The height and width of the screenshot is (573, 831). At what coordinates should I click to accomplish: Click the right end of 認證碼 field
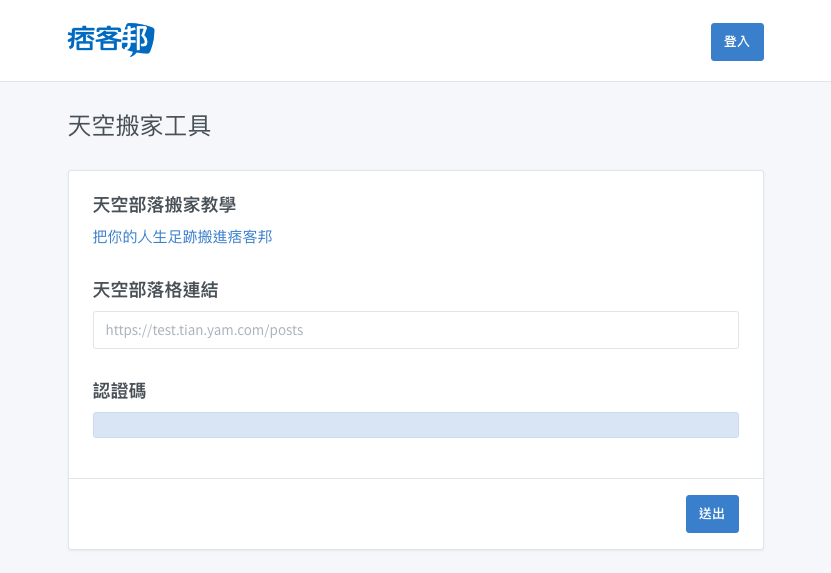pos(725,425)
